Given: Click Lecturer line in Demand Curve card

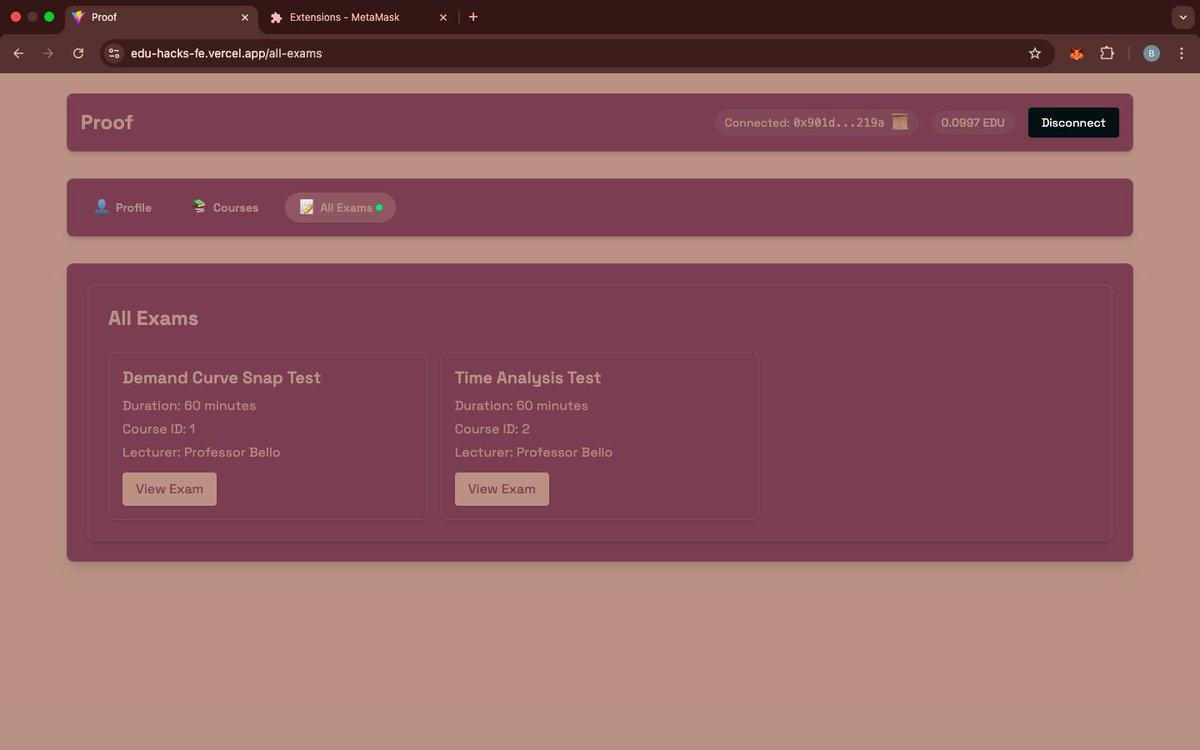Looking at the screenshot, I should point(201,452).
